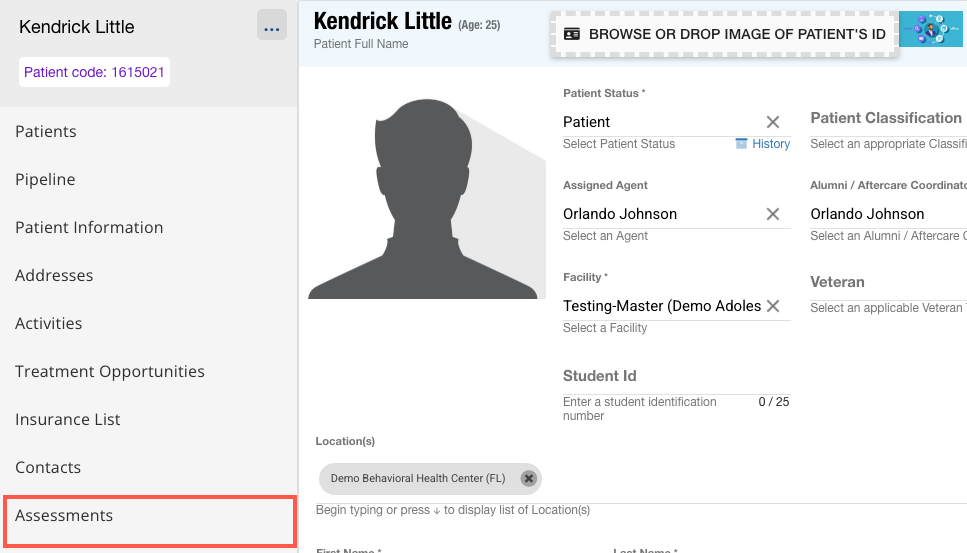Open the three-dot patient options menu
This screenshot has height=553, width=967.
coord(271,27)
